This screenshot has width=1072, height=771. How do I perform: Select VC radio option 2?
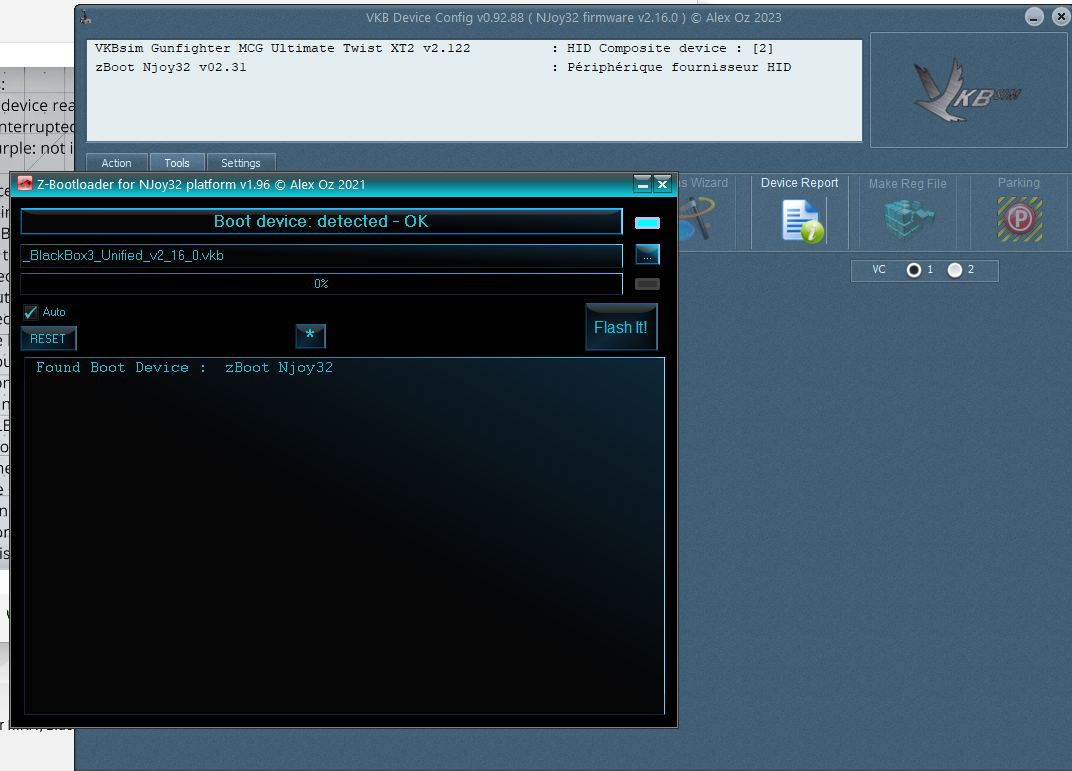[x=955, y=270]
